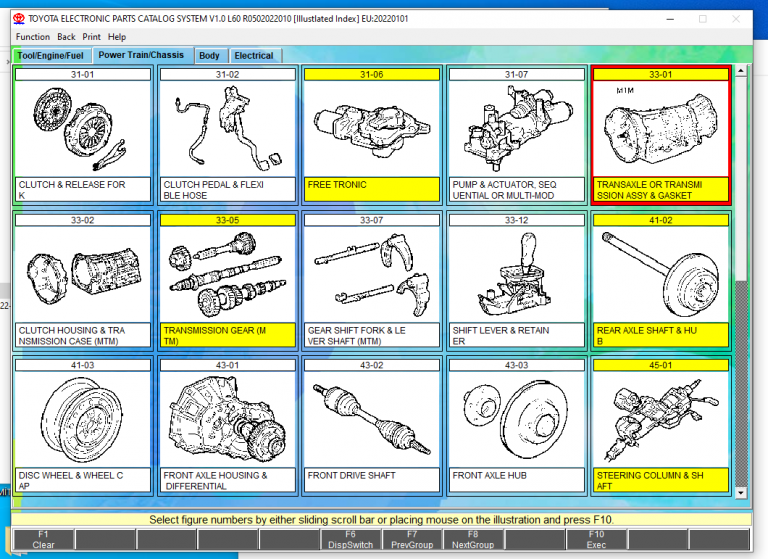Click the 33-01 figure number label
Screen dimensions: 768x559
[x=661, y=74]
